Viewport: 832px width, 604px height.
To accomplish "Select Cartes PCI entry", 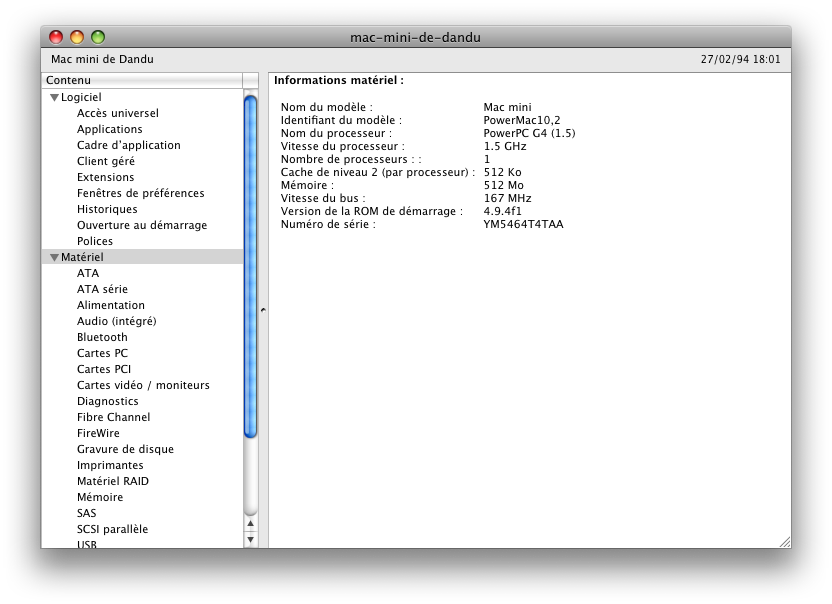I will [103, 369].
